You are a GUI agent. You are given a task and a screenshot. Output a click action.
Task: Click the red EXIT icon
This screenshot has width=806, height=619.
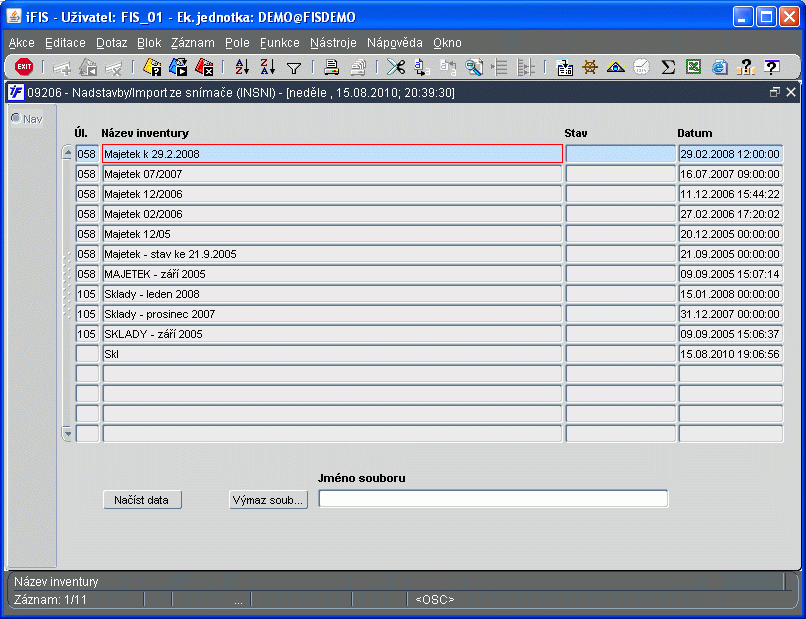[24, 67]
